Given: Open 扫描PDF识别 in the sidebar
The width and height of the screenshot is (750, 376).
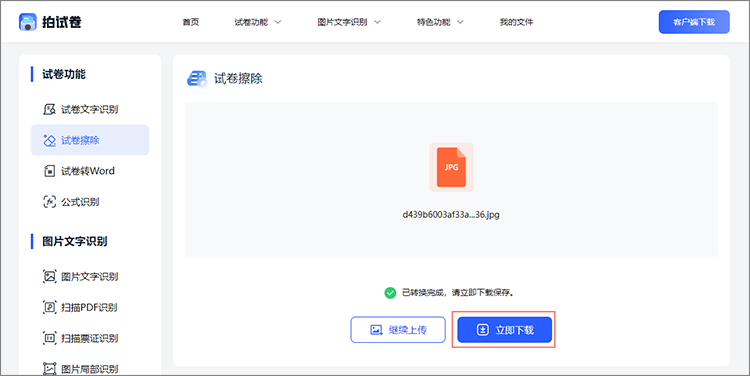Looking at the screenshot, I should coord(89,307).
